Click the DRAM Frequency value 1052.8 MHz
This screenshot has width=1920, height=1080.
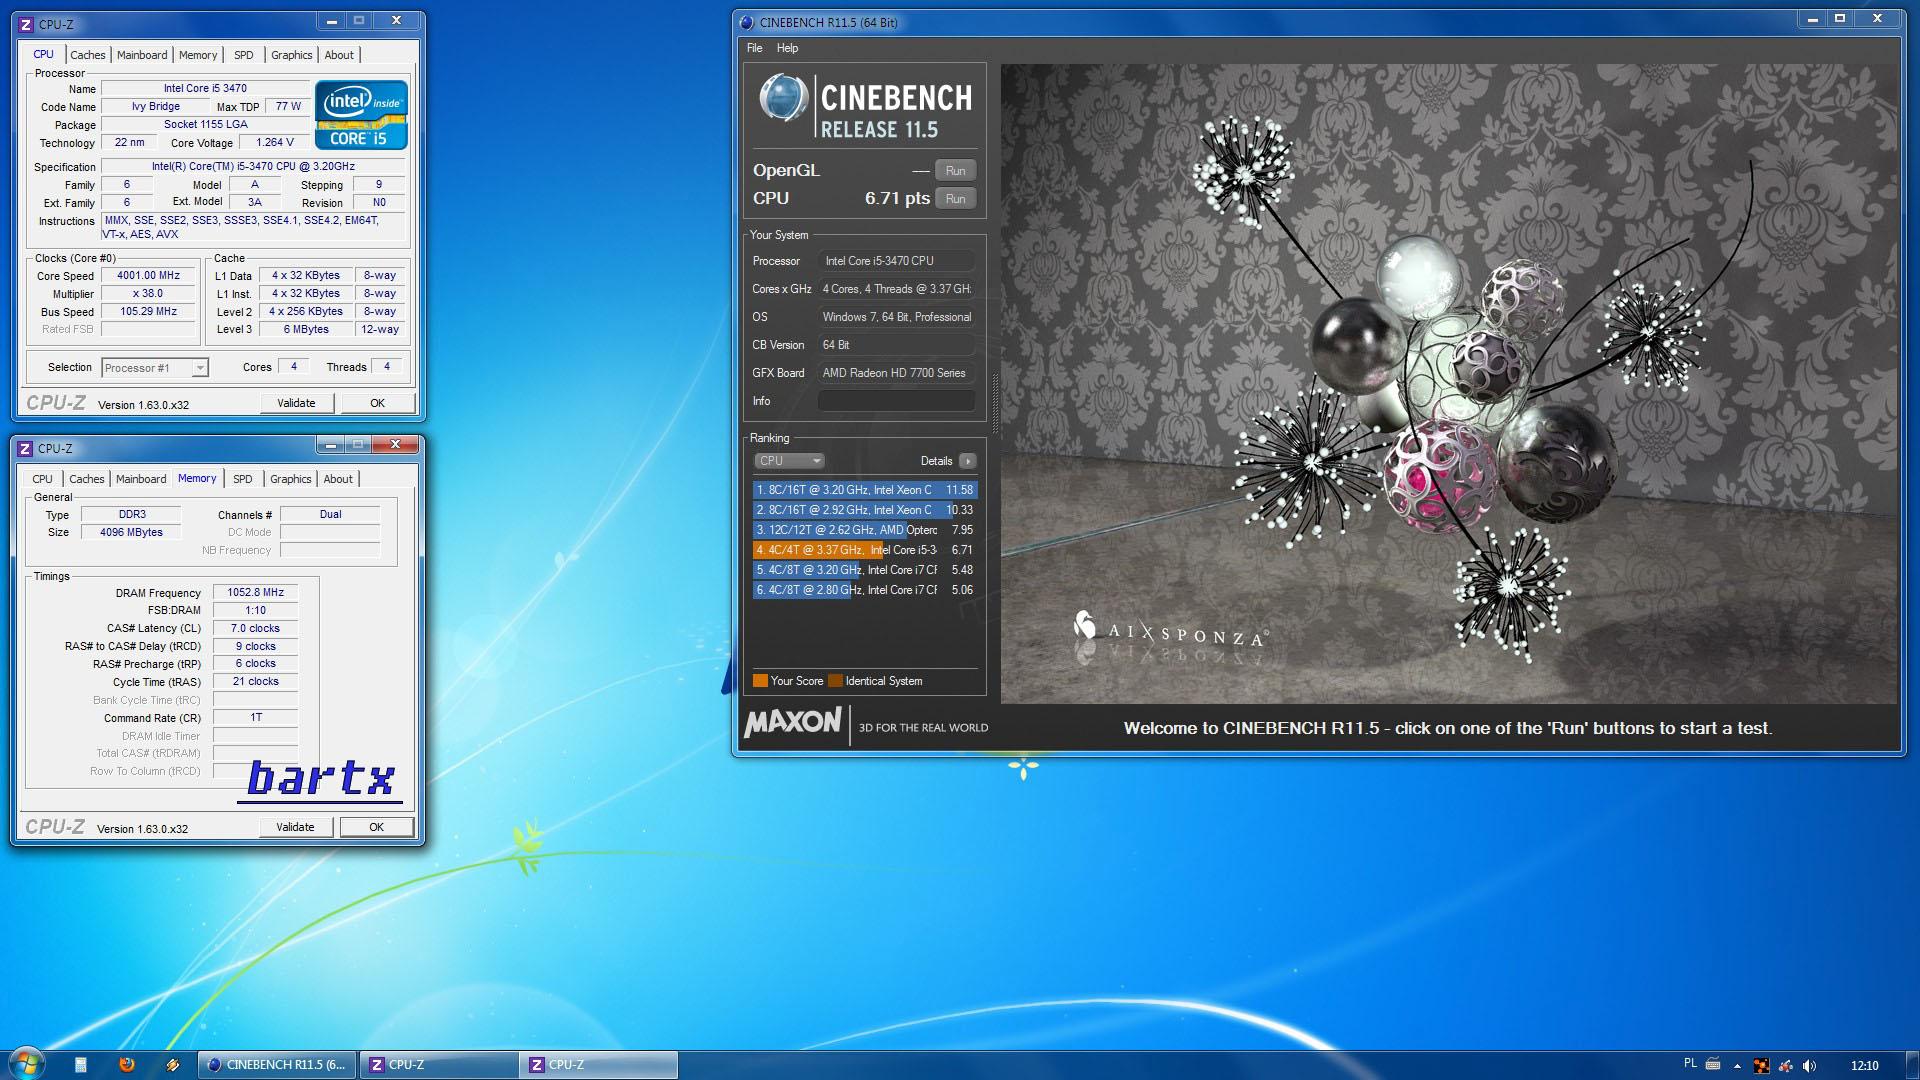tap(255, 593)
